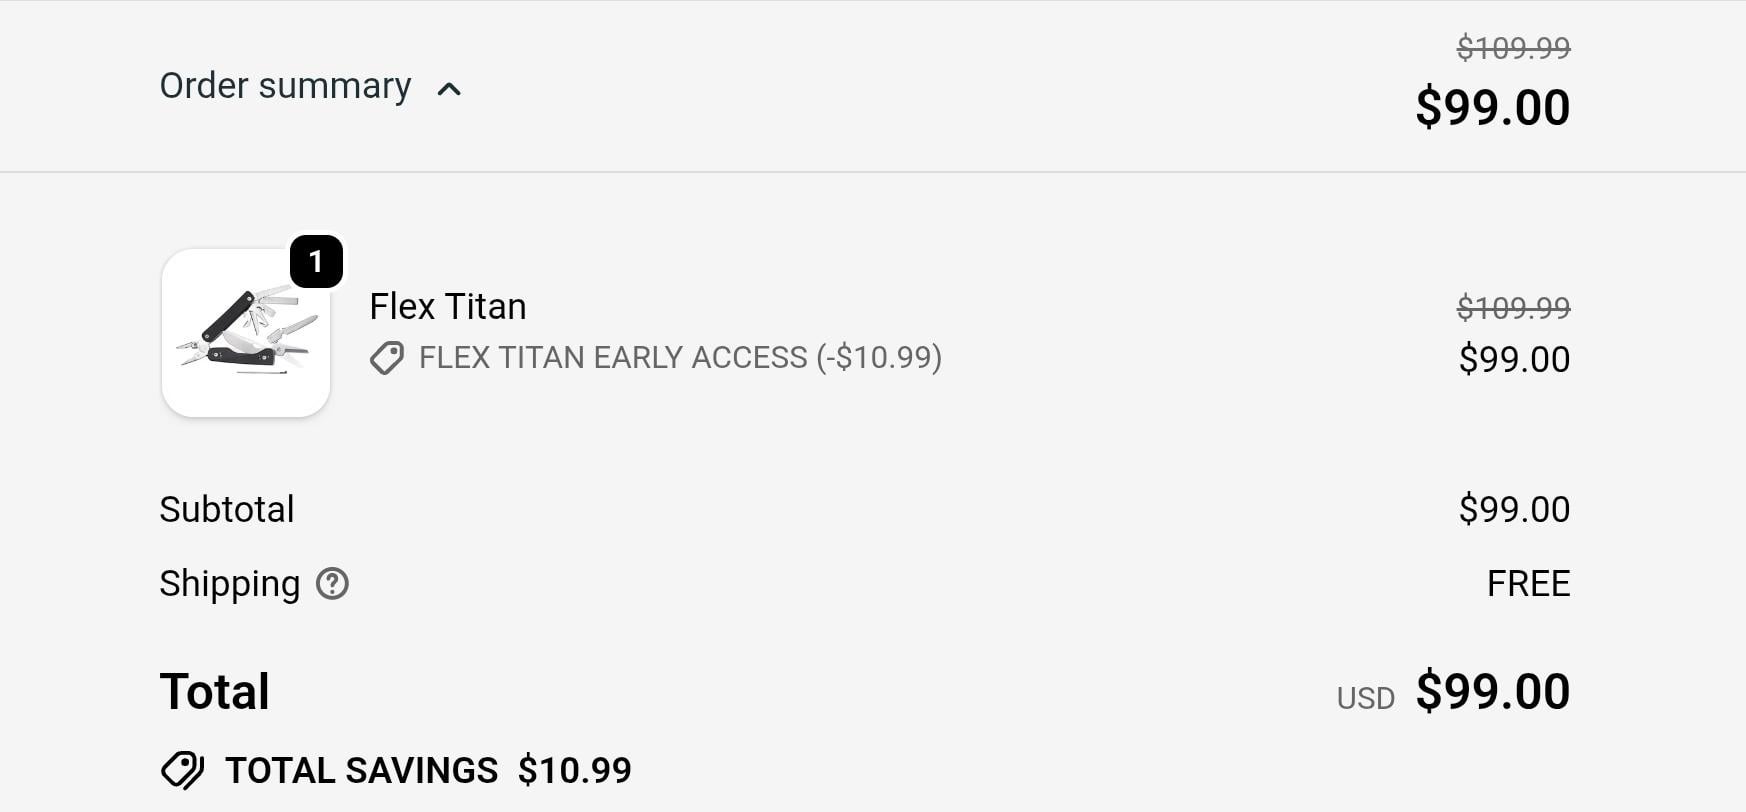Click the Subtotal label
Viewport: 1746px width, 812px height.
(x=227, y=509)
